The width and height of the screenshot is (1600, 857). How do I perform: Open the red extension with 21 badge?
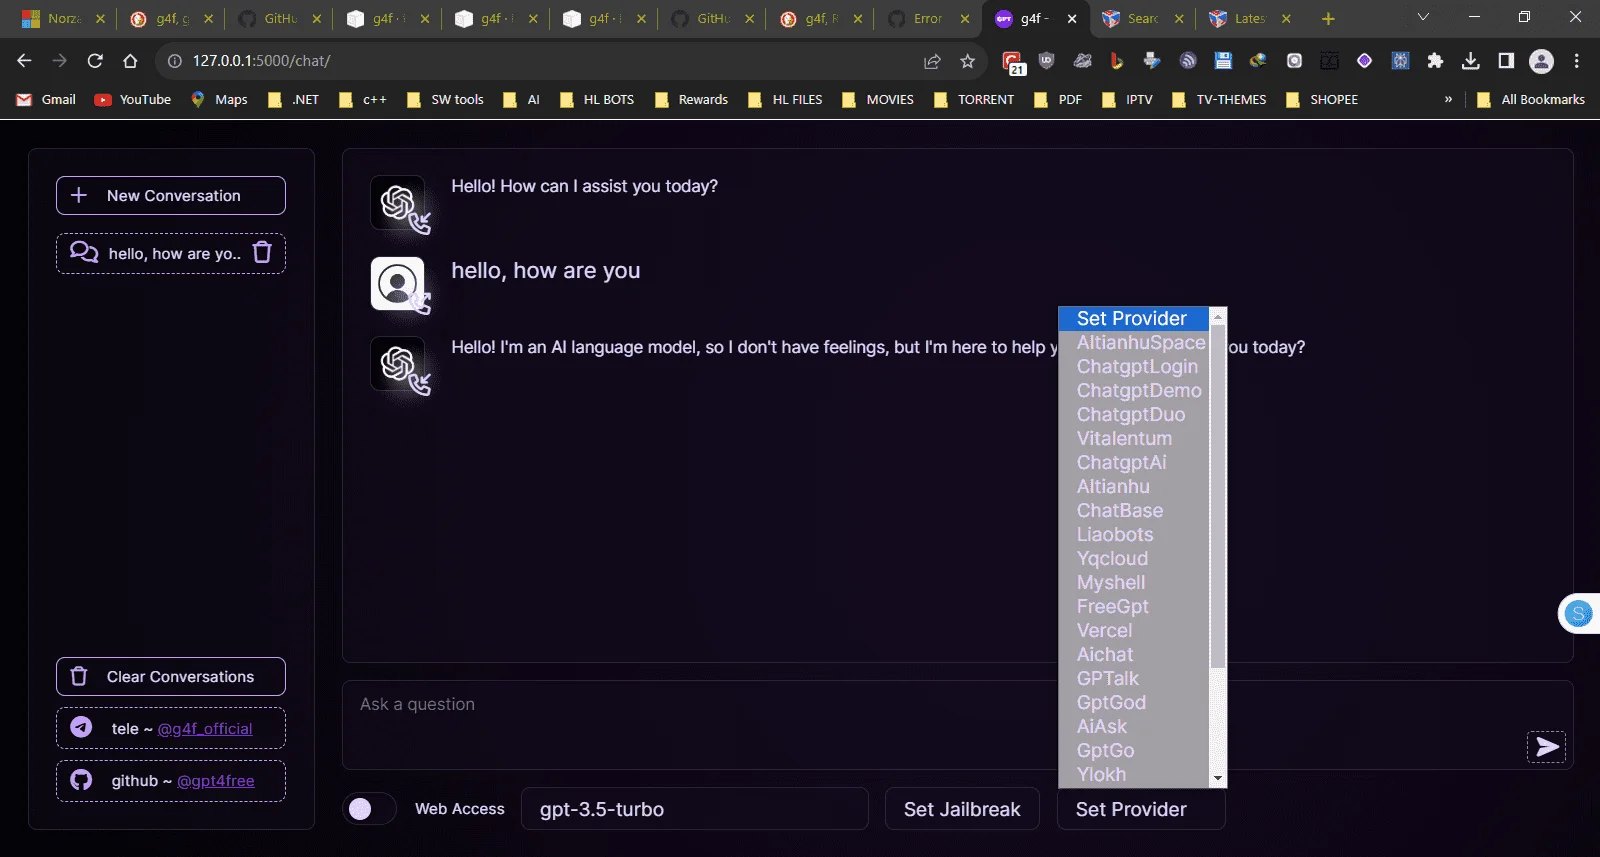tap(1013, 63)
